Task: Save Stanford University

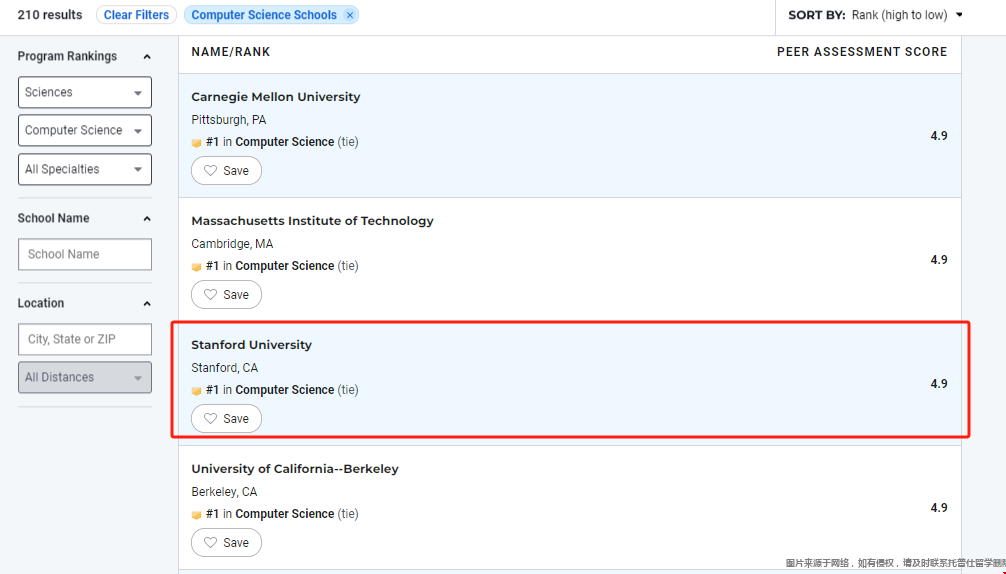Action: (226, 418)
